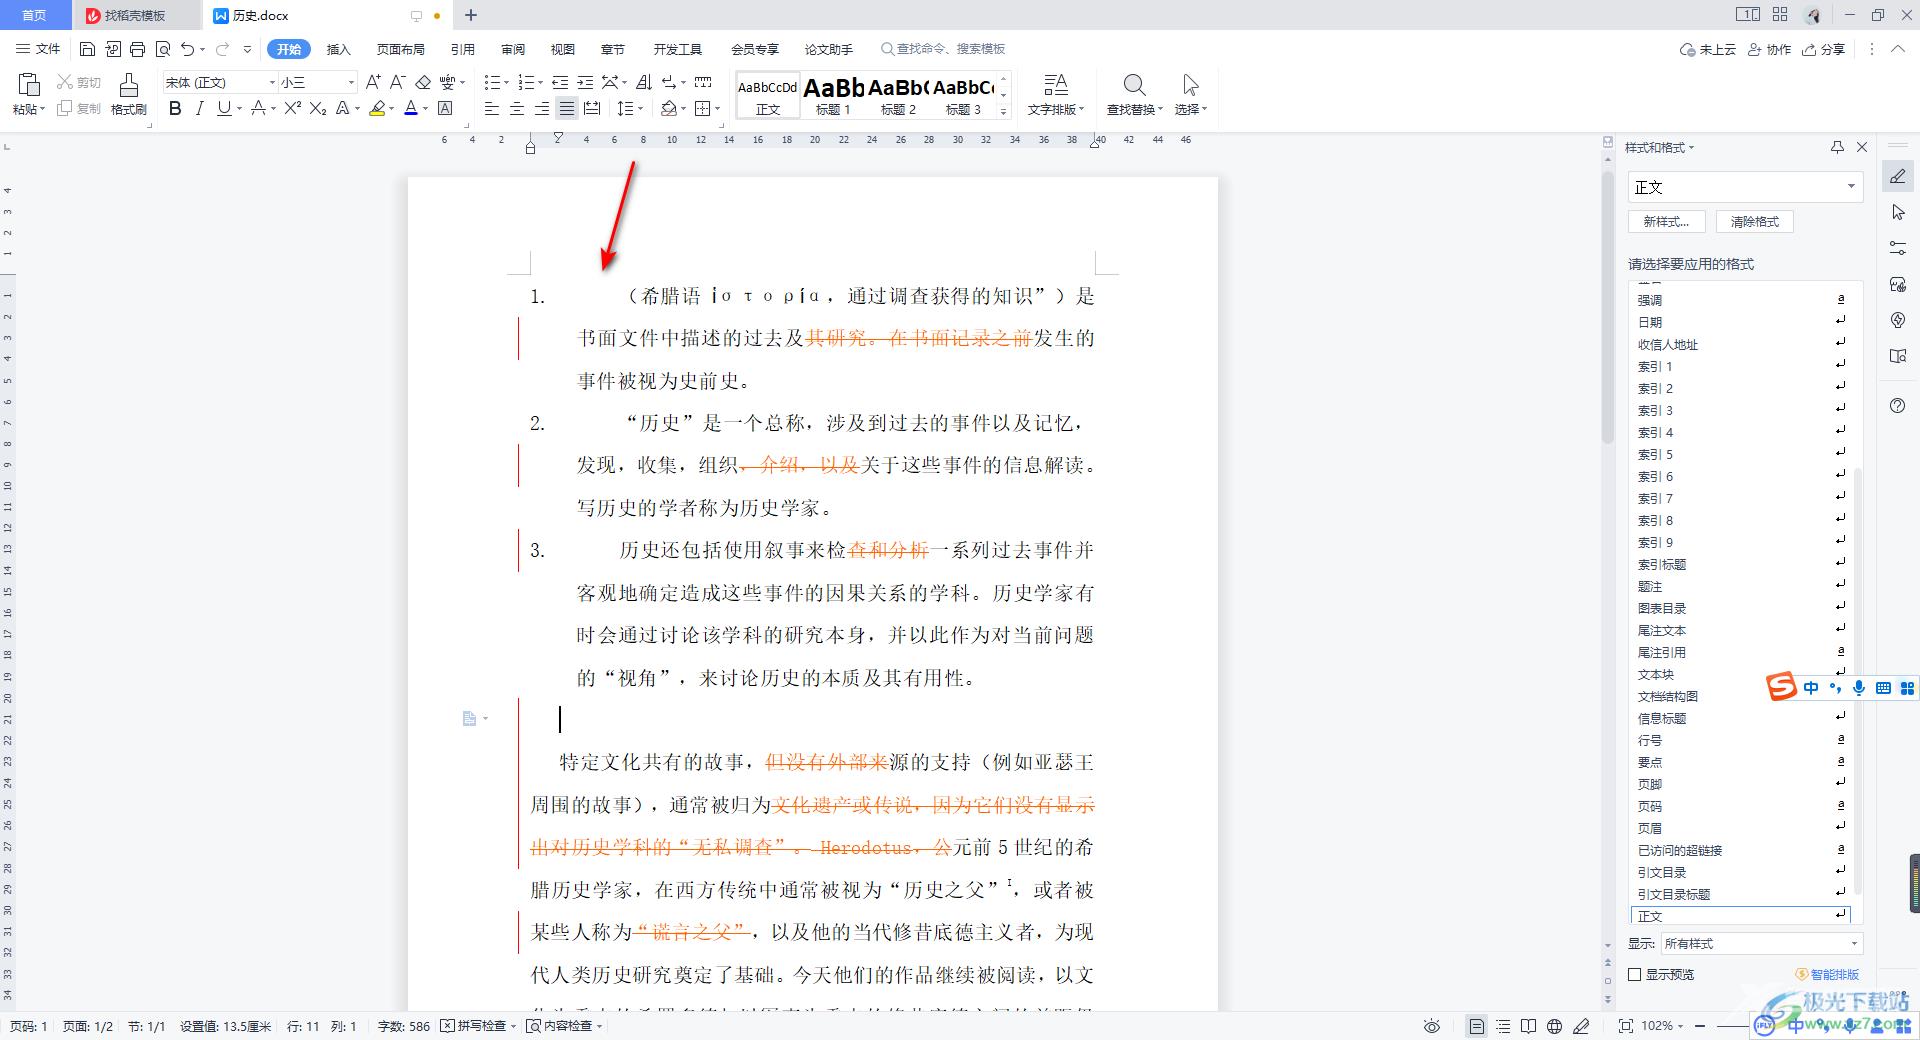Viewport: 1920px width, 1040px height.
Task: Pin the Styles and Formatting pane
Action: click(1837, 147)
